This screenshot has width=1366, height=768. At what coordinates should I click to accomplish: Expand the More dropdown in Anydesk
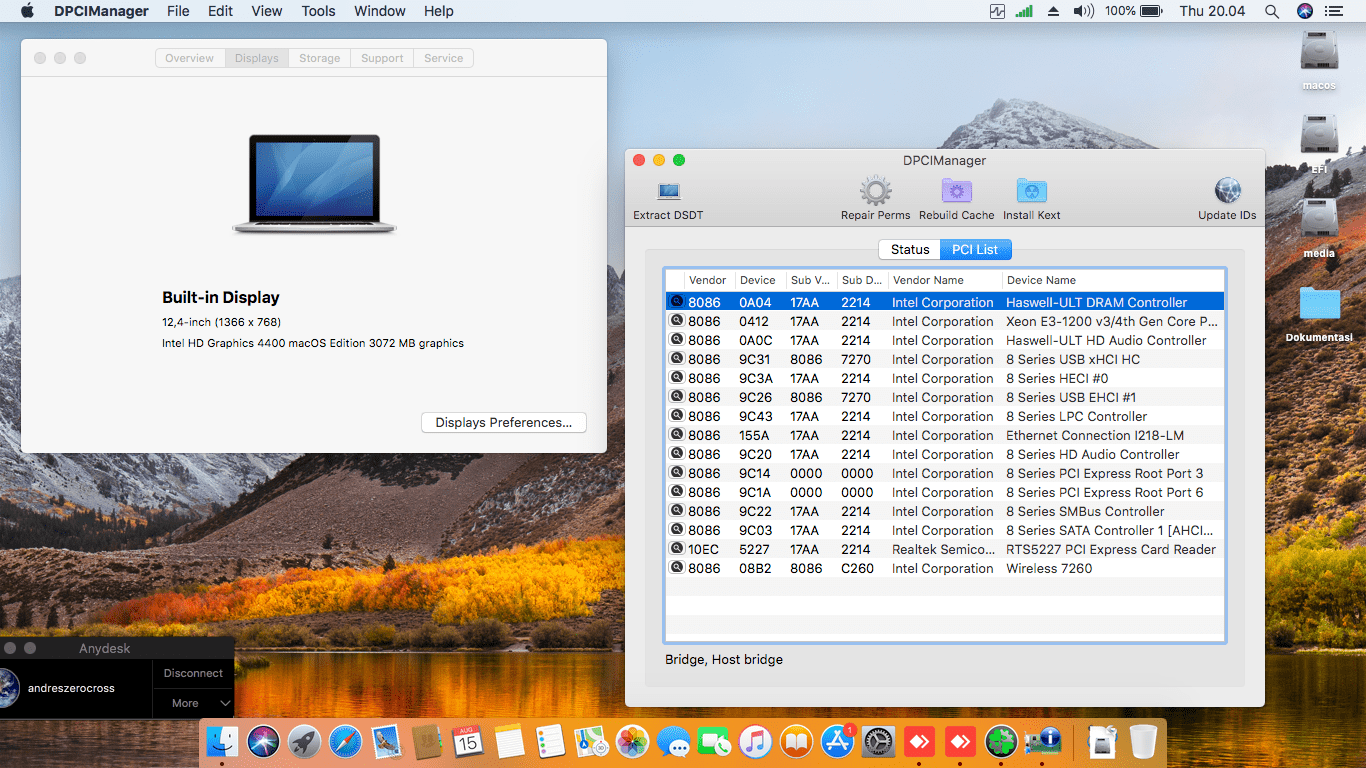pyautogui.click(x=193, y=703)
